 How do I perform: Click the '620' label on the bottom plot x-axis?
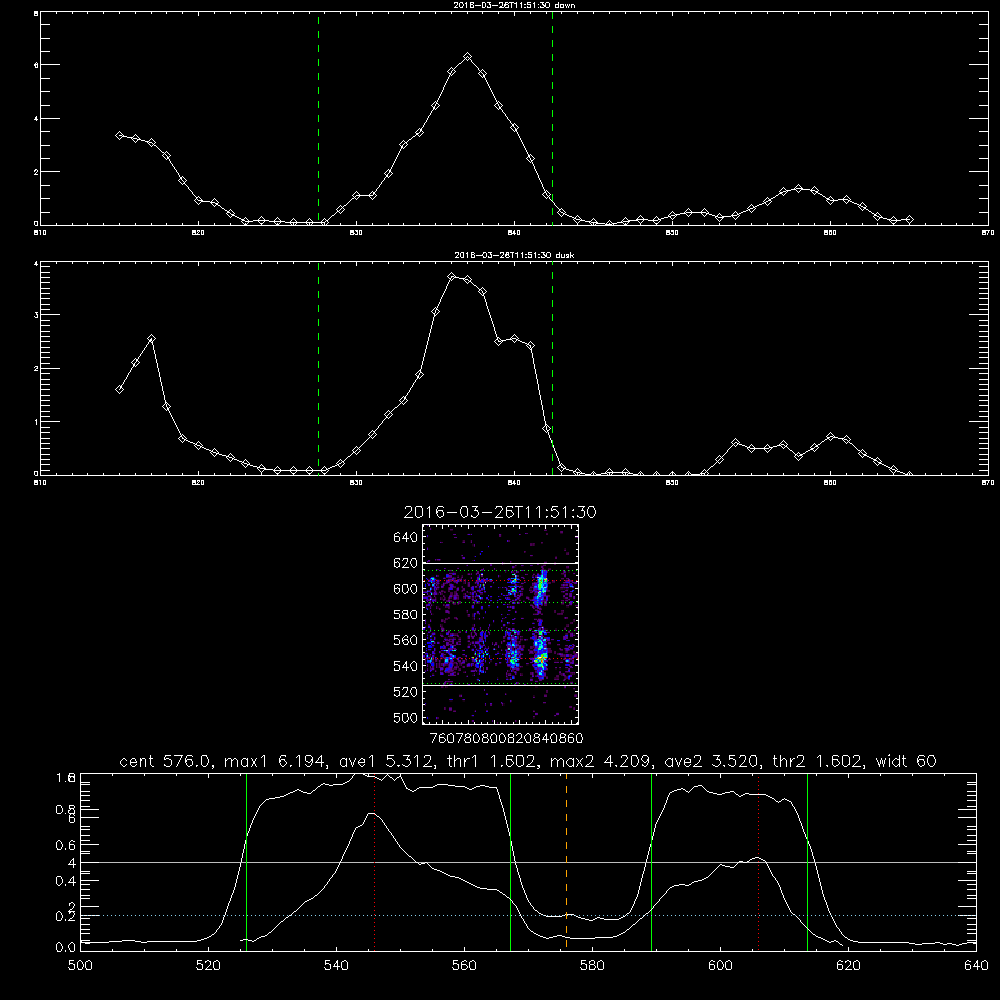point(848,966)
